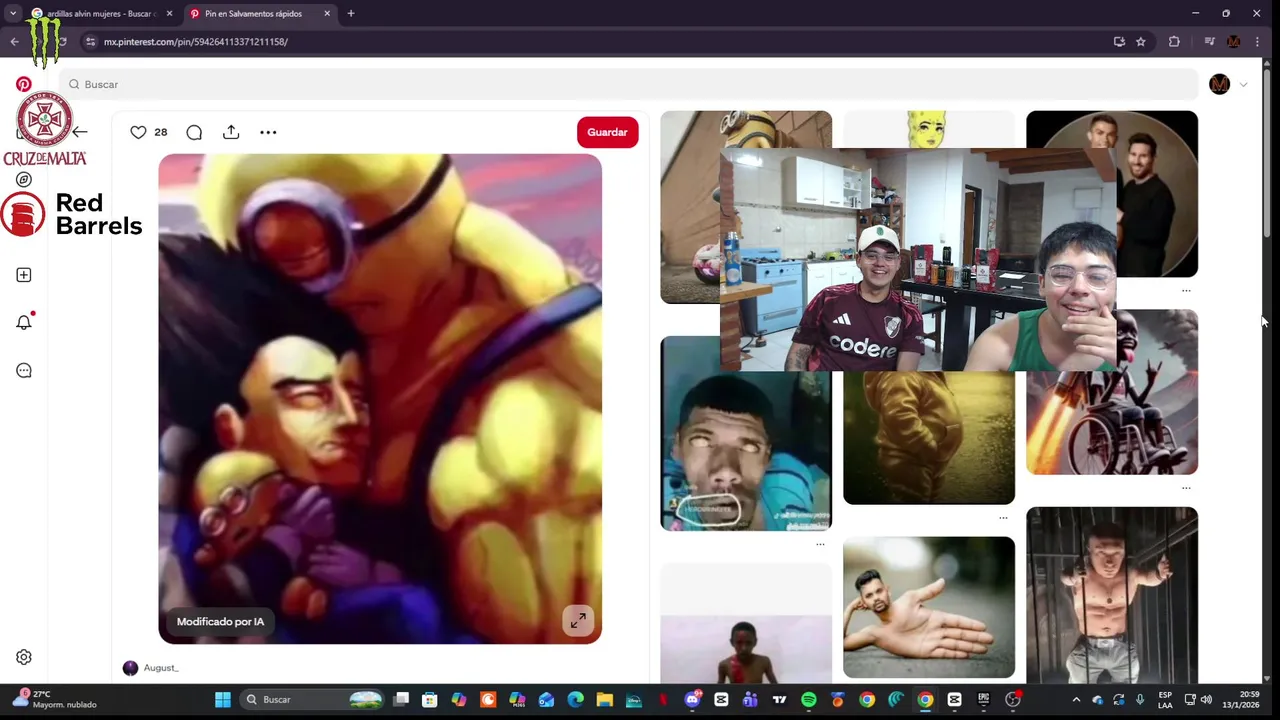Go back using the pin's left arrow

pos(80,132)
